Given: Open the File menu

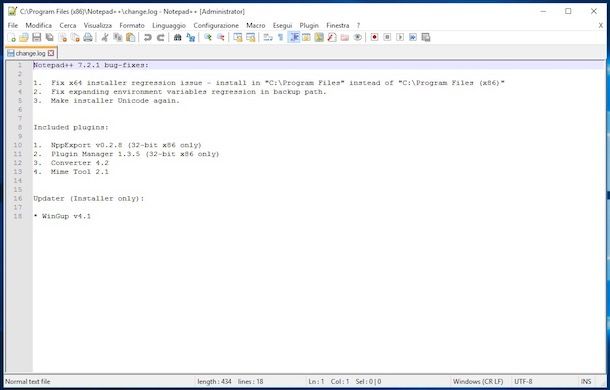Looking at the screenshot, I should [x=13, y=25].
